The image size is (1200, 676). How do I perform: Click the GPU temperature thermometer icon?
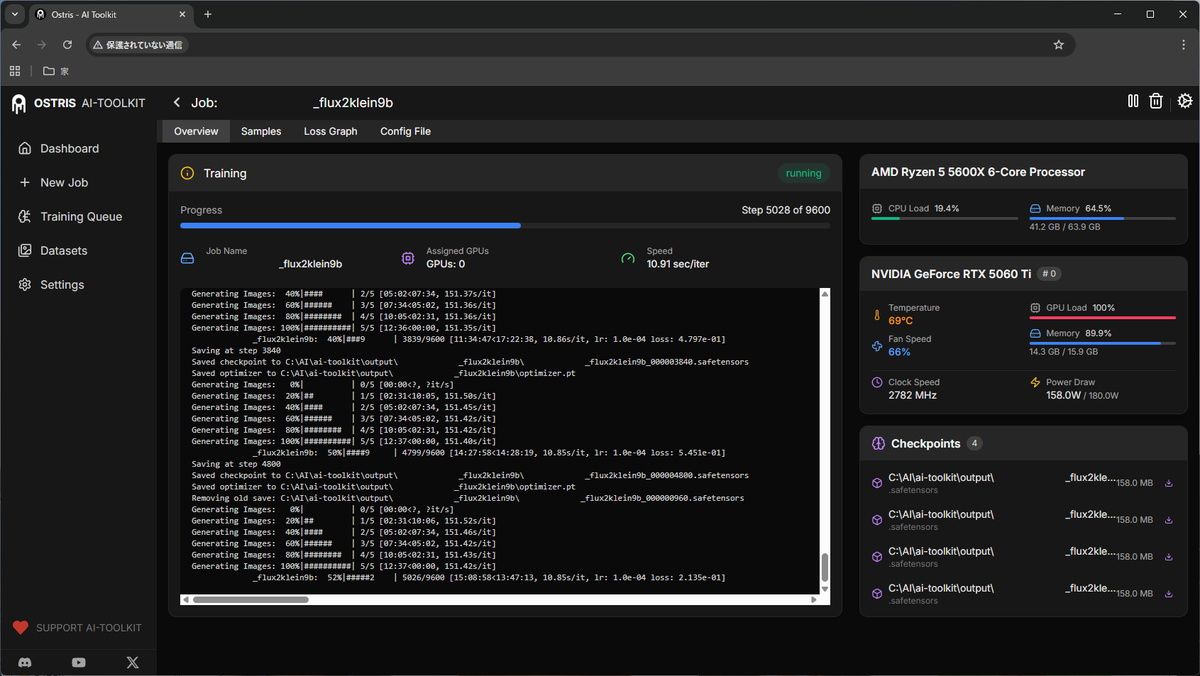(877, 314)
